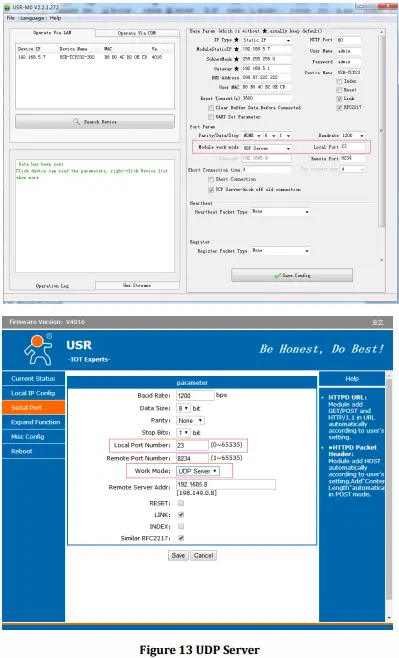This screenshot has height=658, width=399.
Task: Click the Local Port 23 field in USR-M0
Action: [352, 146]
